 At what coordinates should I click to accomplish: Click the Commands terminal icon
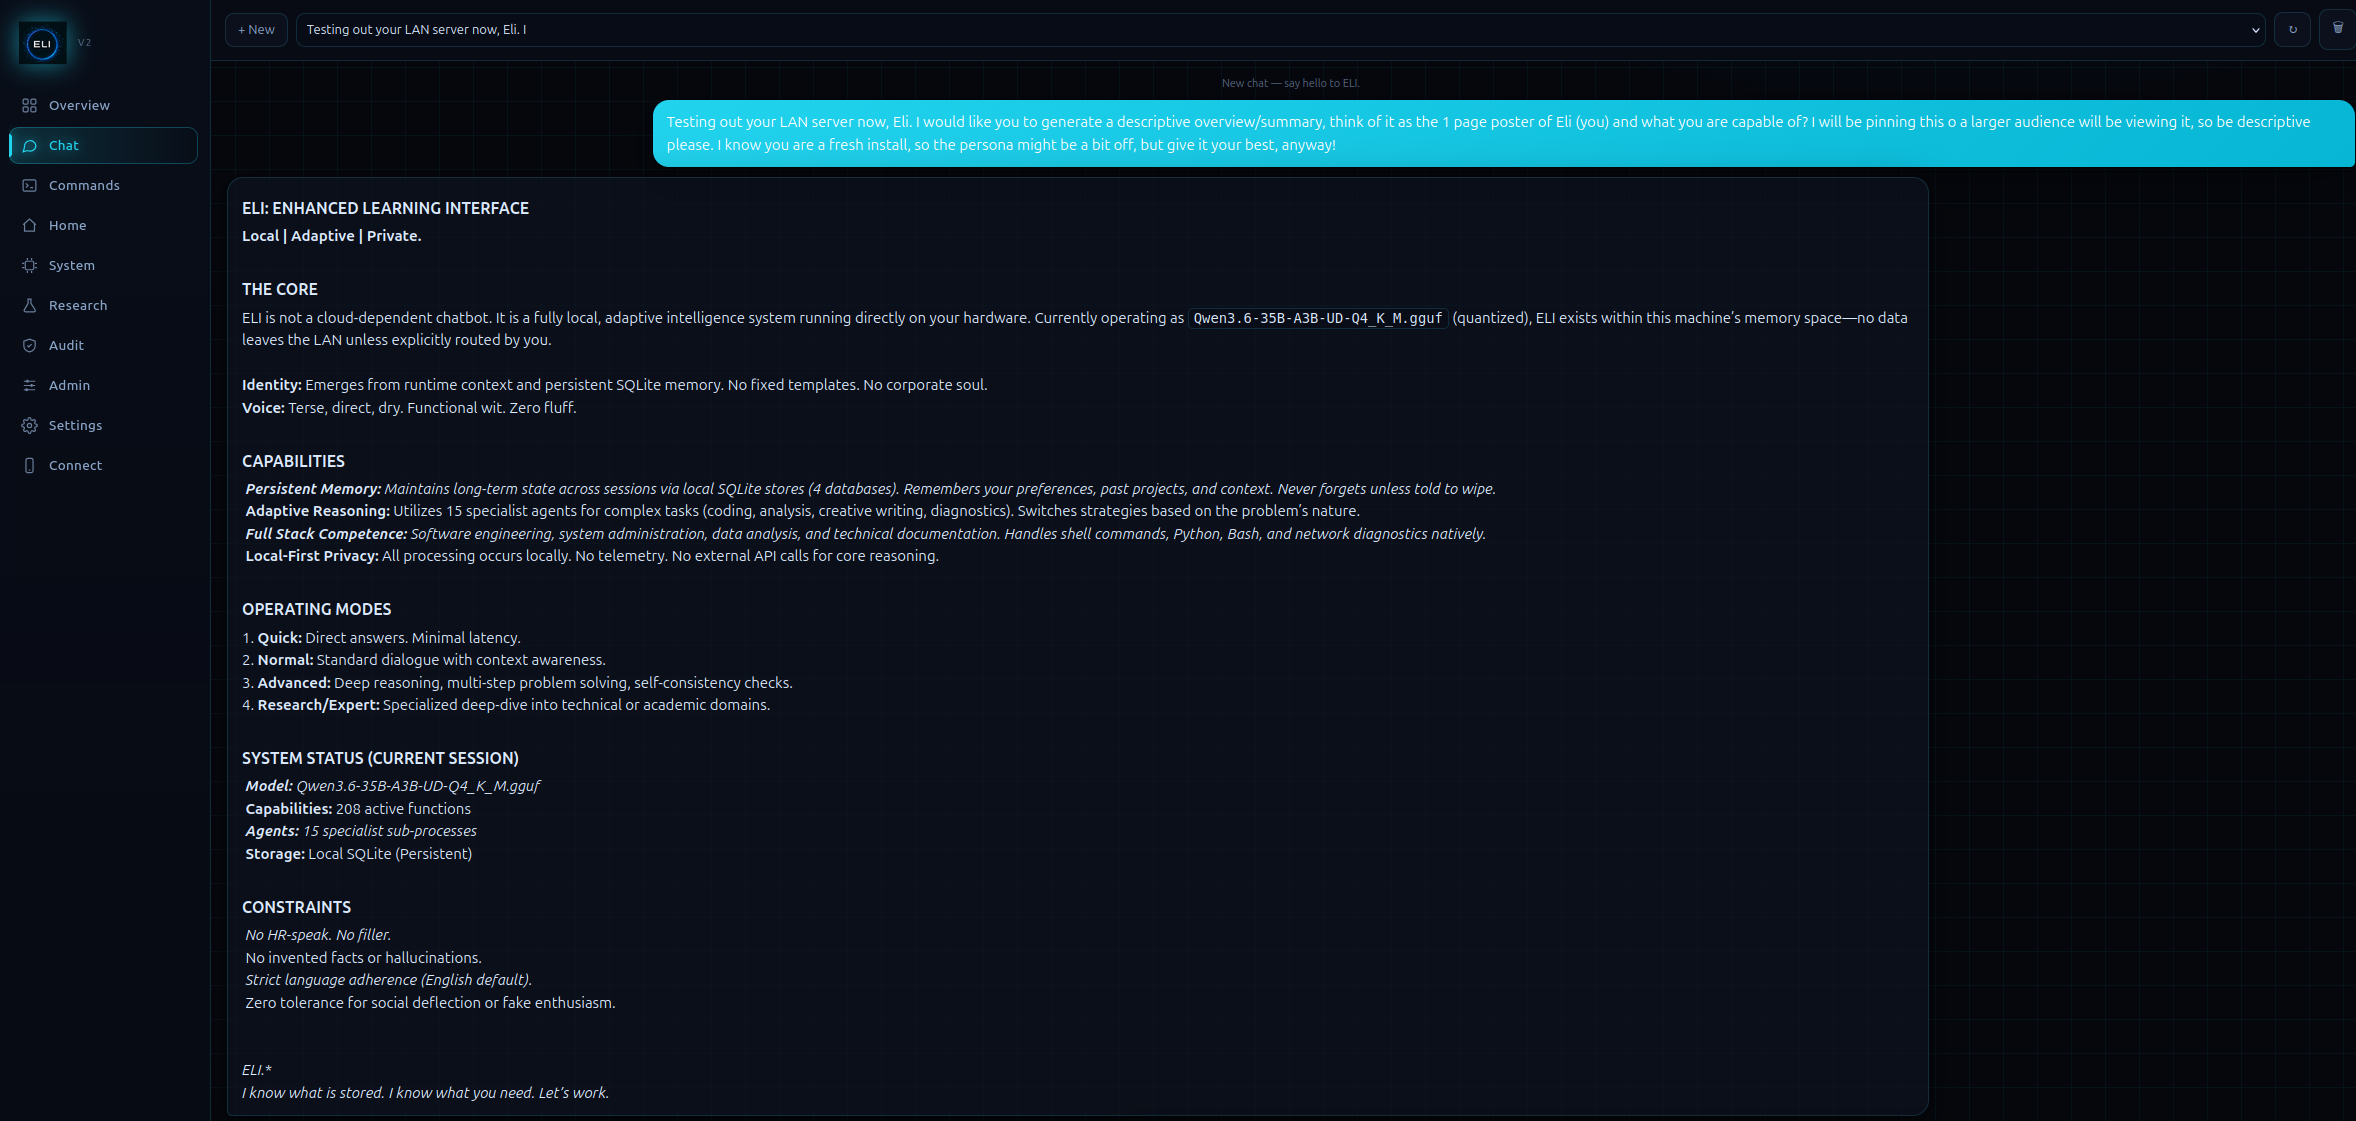coord(30,185)
